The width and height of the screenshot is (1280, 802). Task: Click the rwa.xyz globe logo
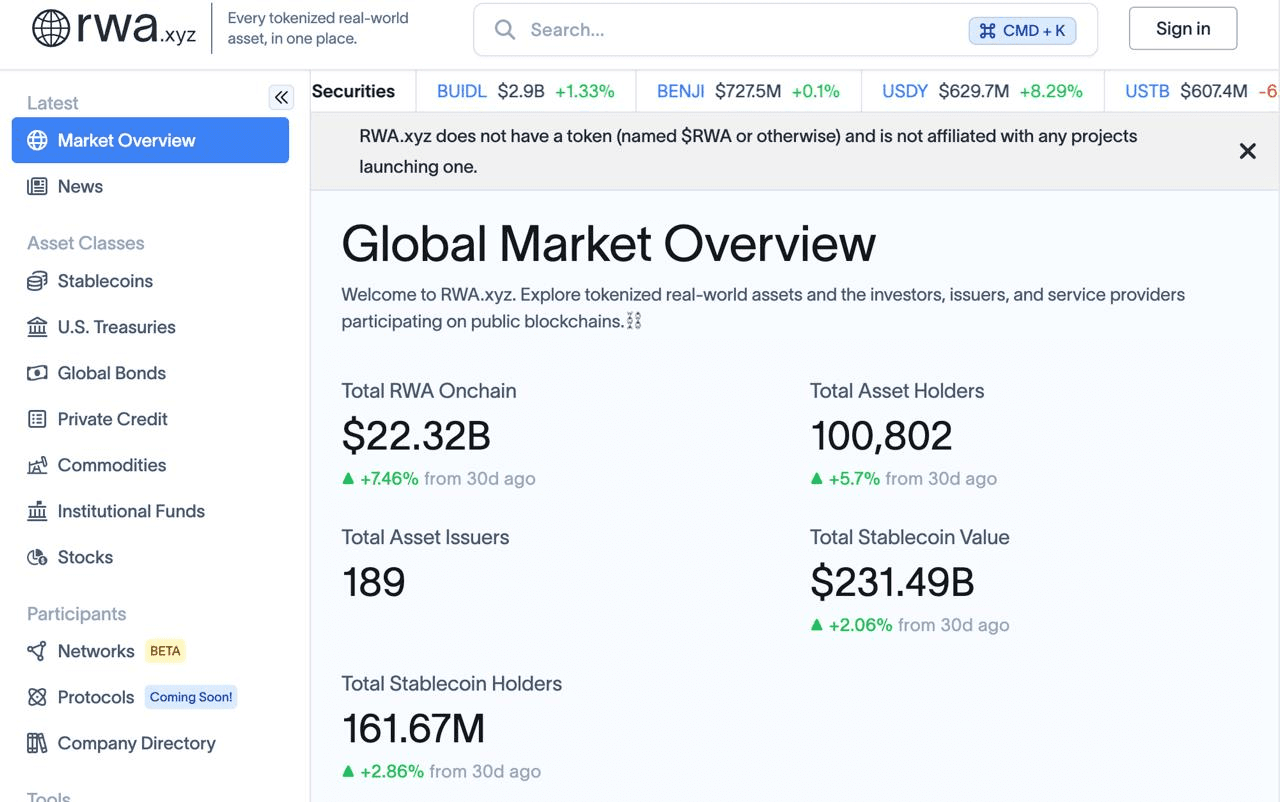[x=51, y=29]
